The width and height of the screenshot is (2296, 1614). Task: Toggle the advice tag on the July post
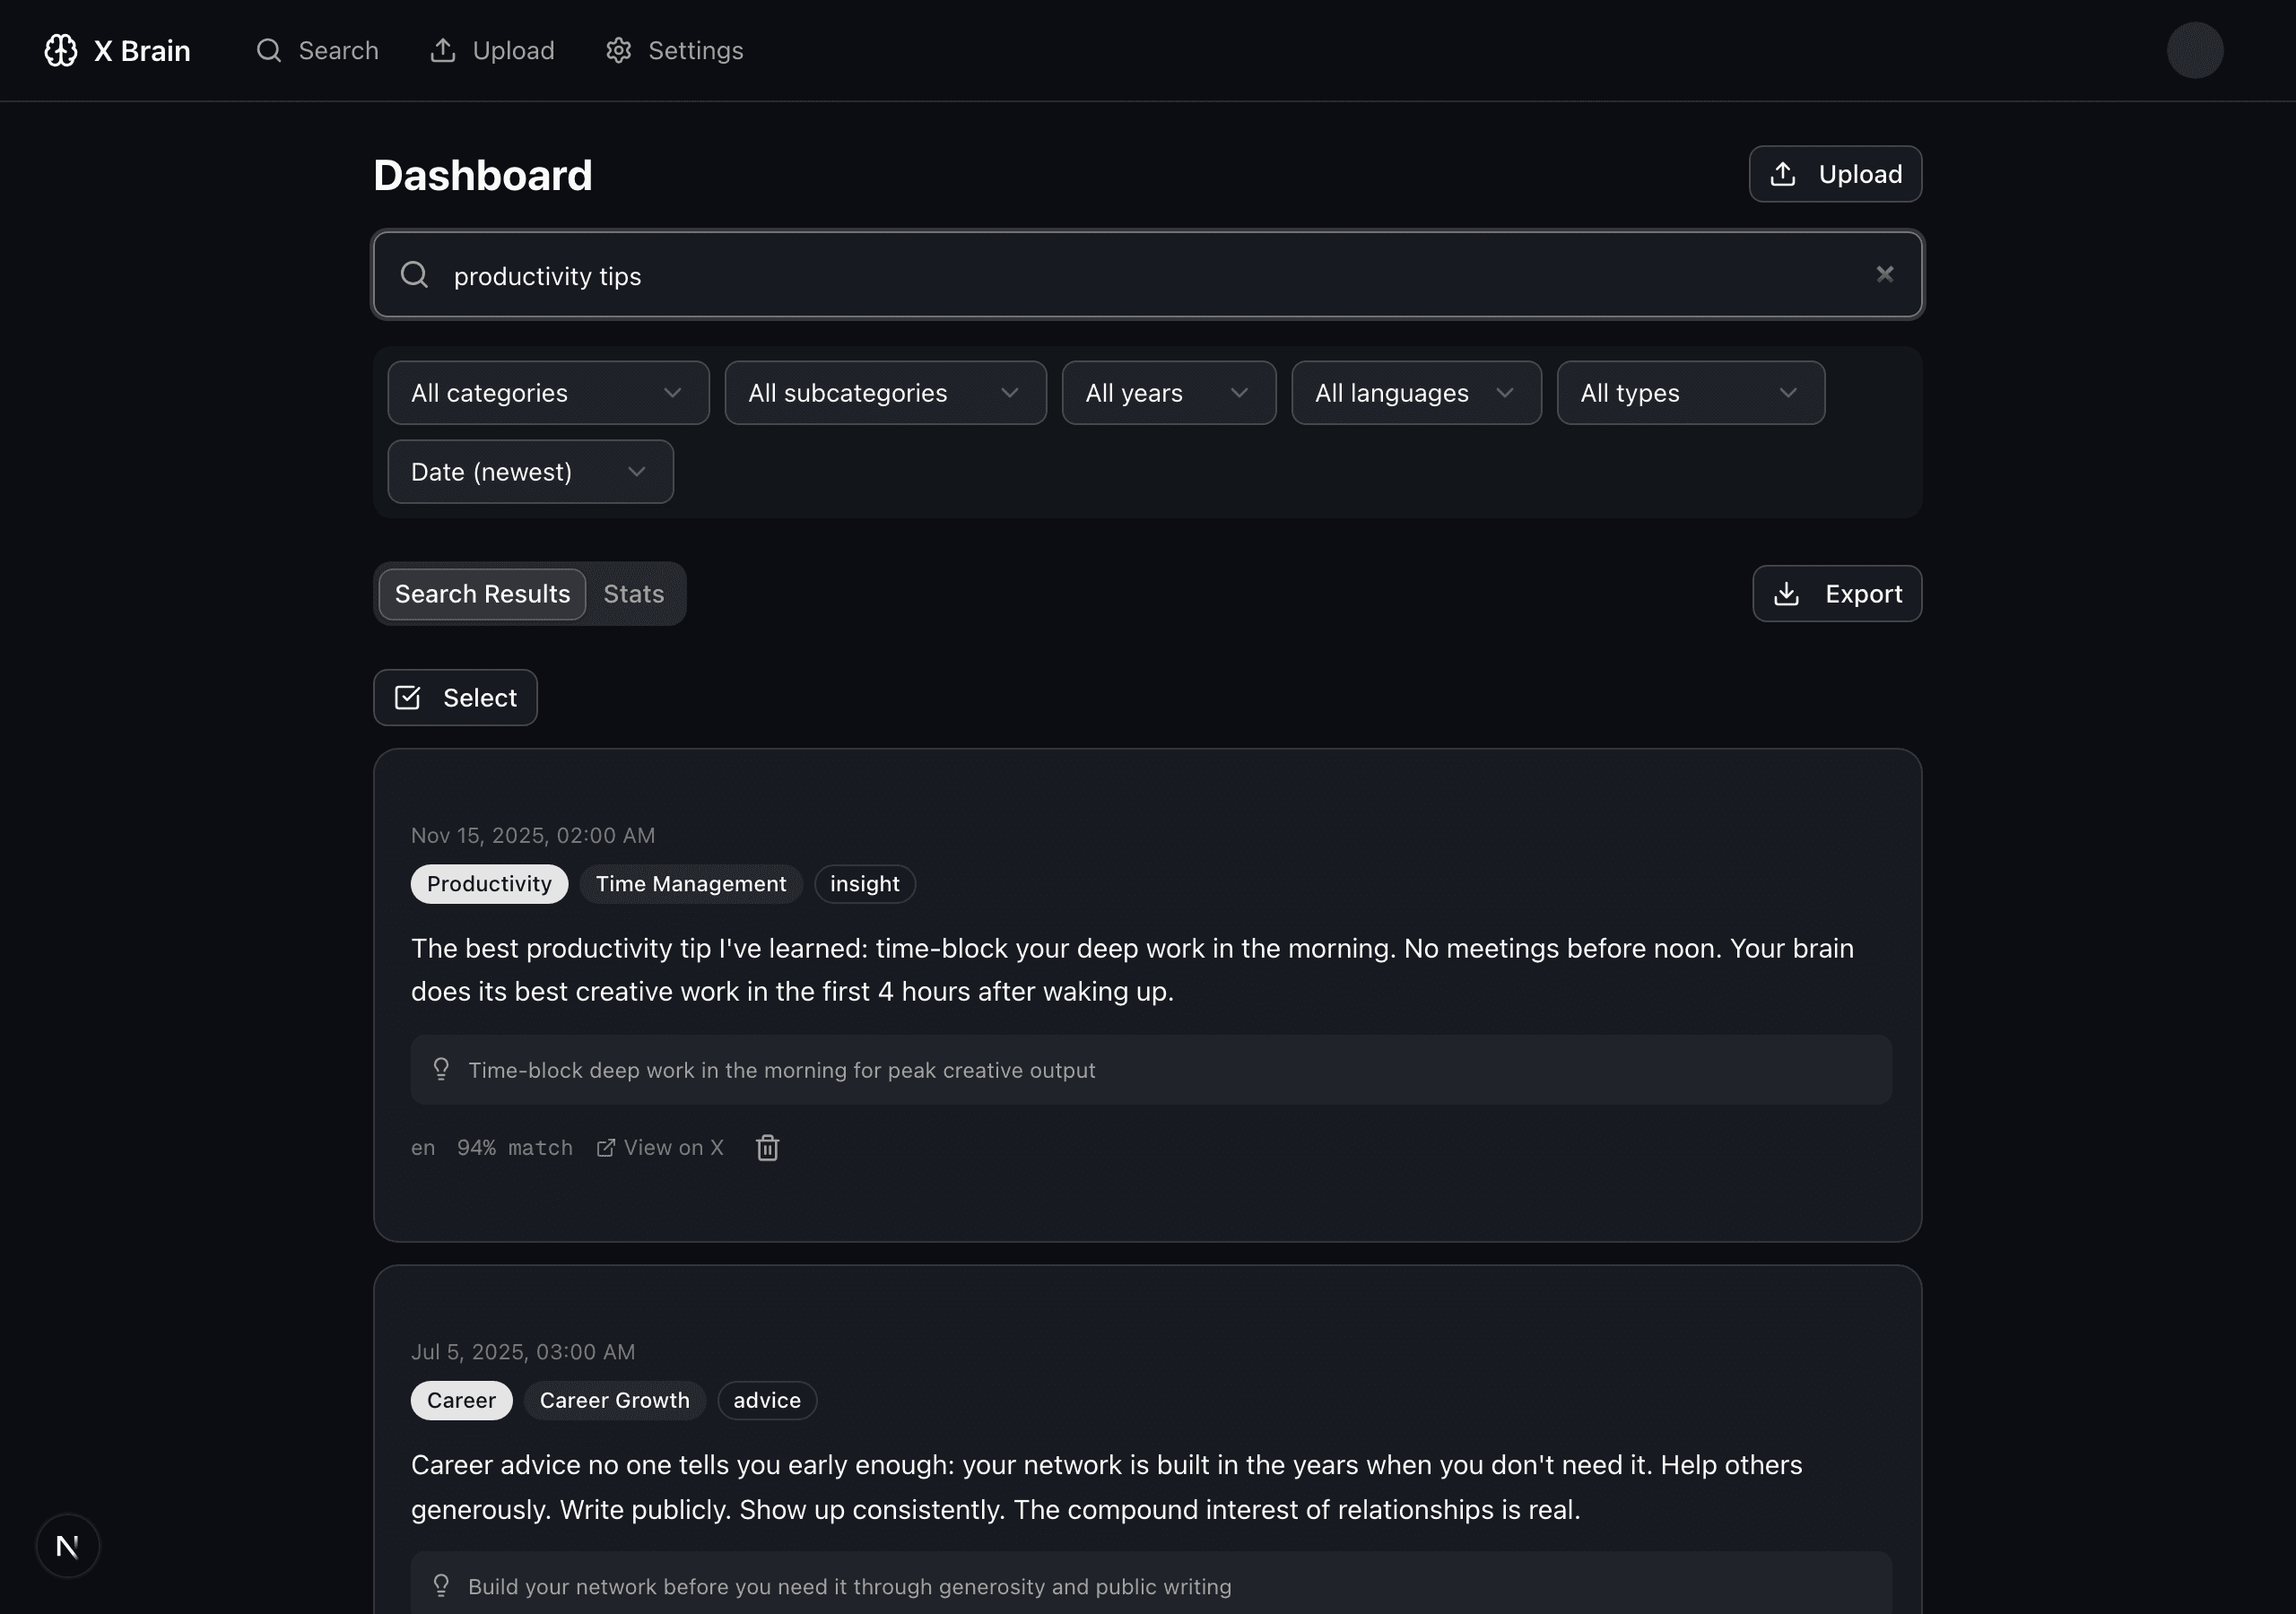pyautogui.click(x=766, y=1400)
